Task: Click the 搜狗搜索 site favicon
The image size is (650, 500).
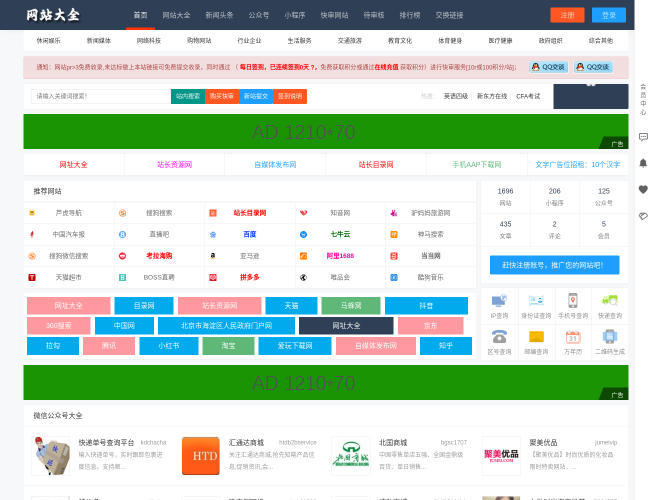Action: 122,213
